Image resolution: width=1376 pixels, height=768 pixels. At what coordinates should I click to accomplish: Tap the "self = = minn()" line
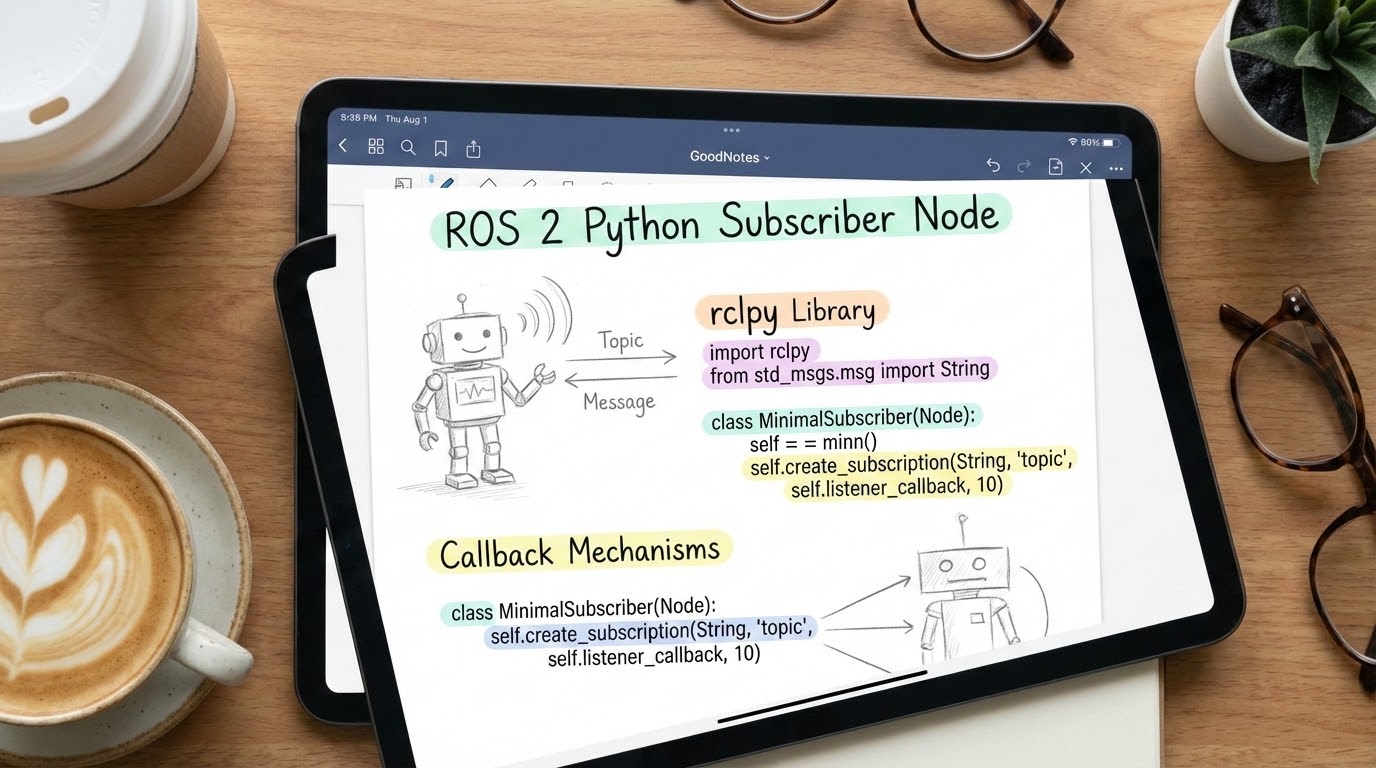click(x=813, y=442)
